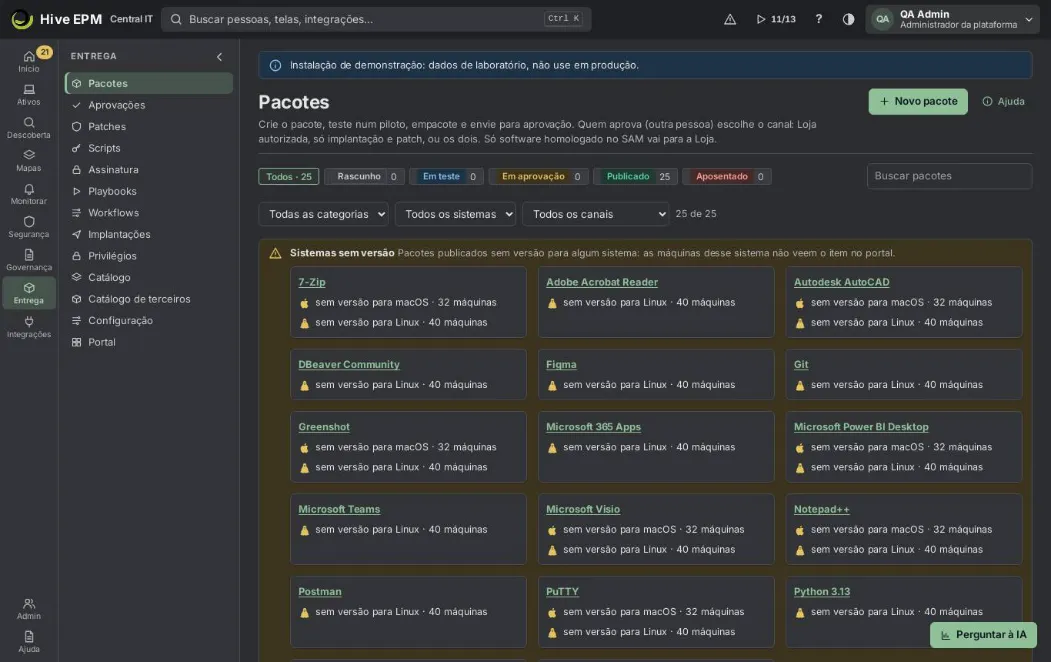
Task: Open Mapas from the left rail
Action: (x=29, y=161)
